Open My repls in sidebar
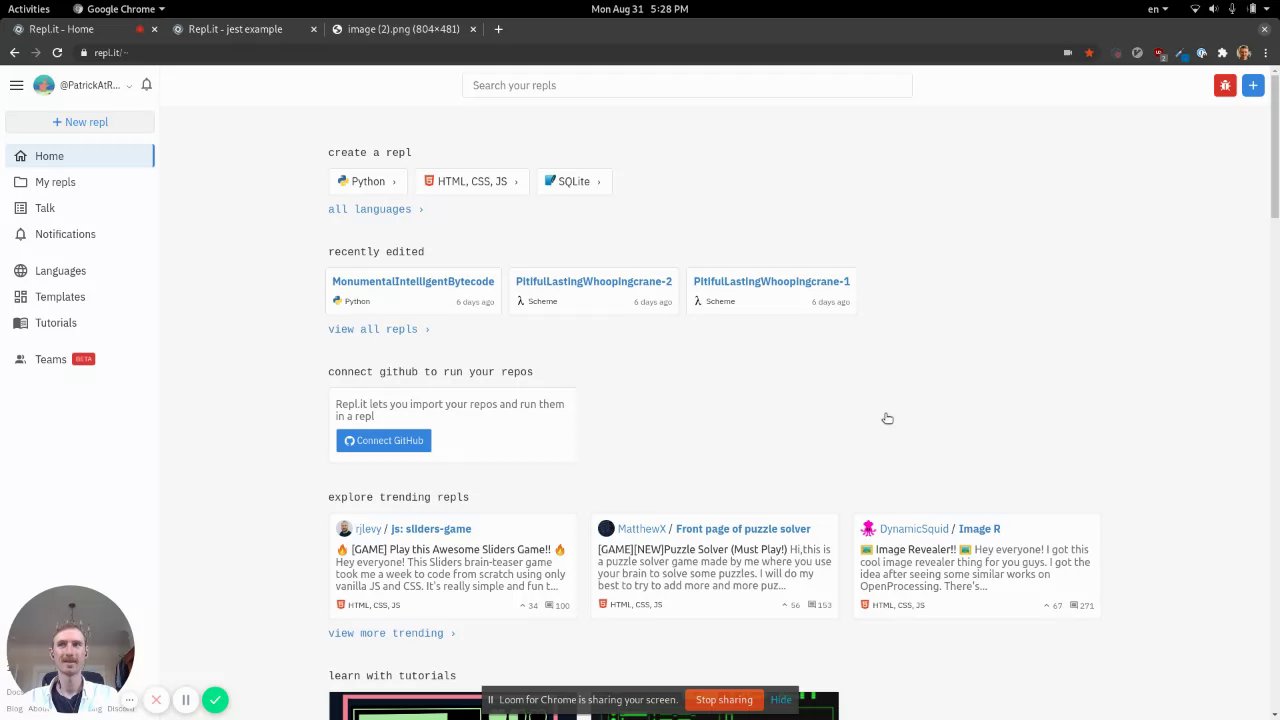This screenshot has width=1280, height=720. point(80,182)
